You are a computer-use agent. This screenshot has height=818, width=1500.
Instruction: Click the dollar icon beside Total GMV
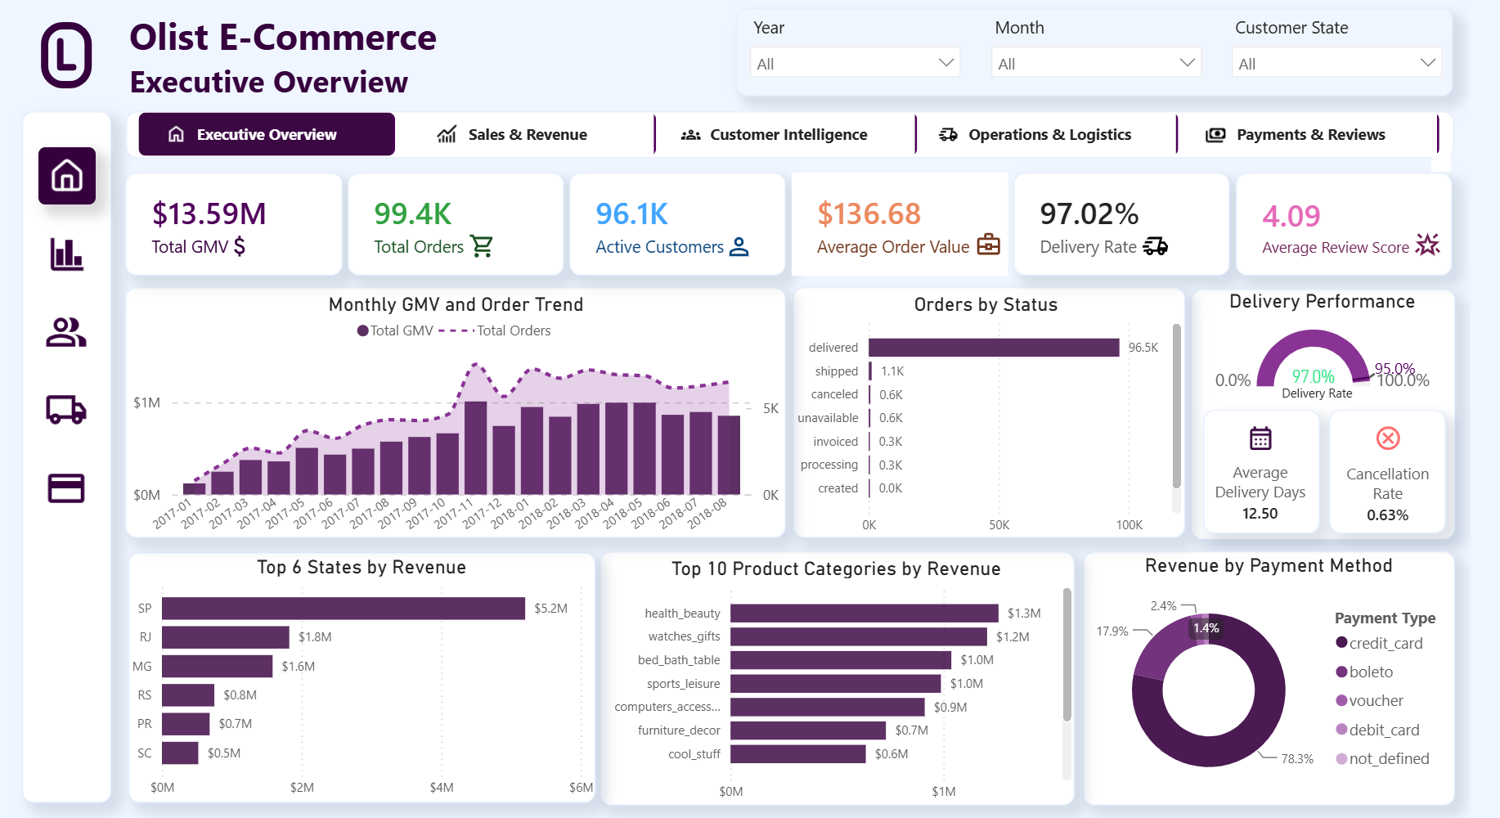pyautogui.click(x=239, y=247)
